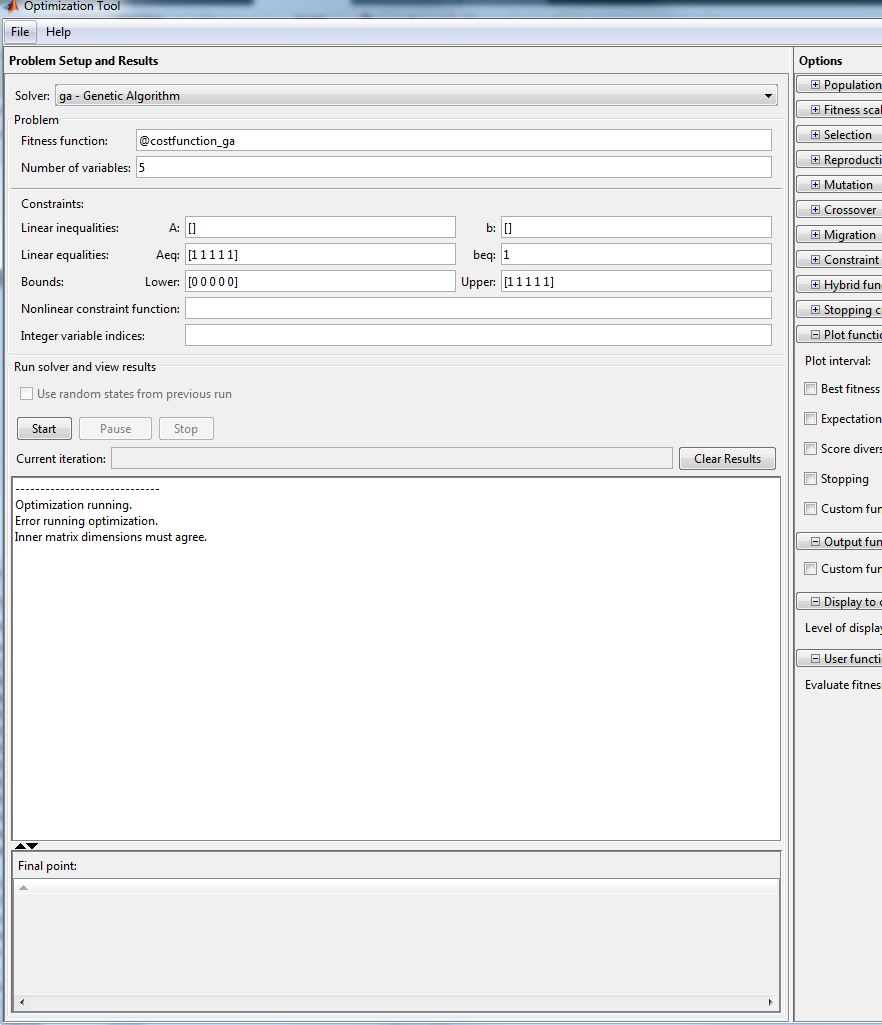
Task: Expand the Mutation options section
Action: click(816, 185)
